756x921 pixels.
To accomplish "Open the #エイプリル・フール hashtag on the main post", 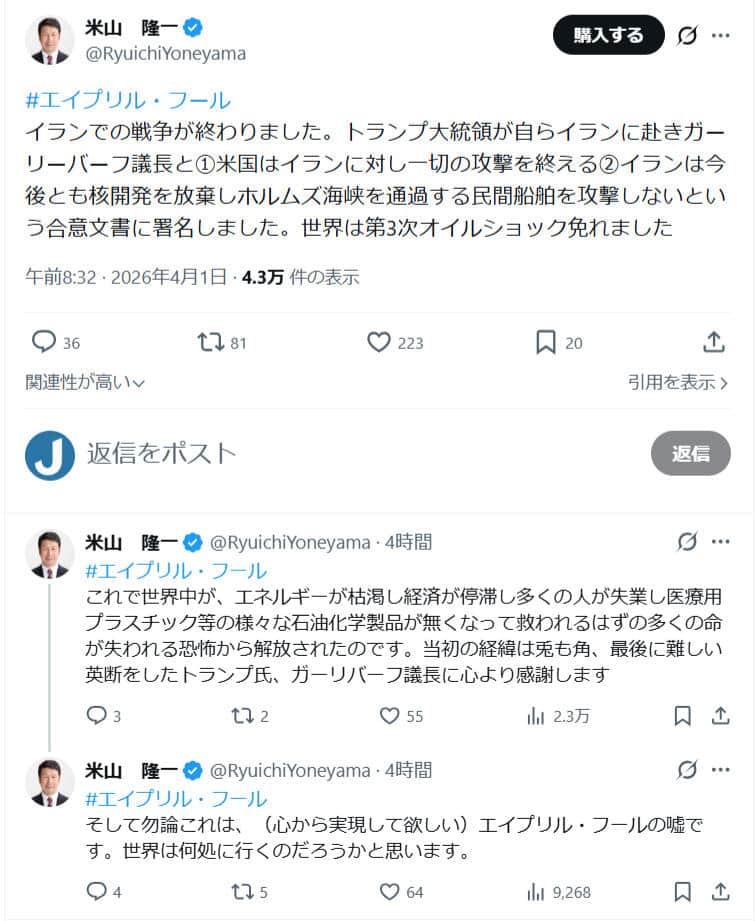I will coord(100,99).
